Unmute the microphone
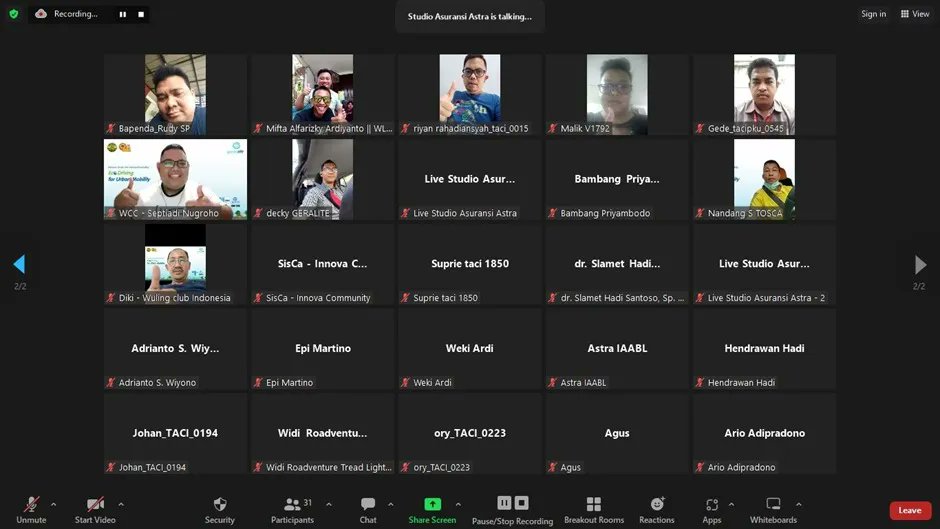 pyautogui.click(x=31, y=510)
